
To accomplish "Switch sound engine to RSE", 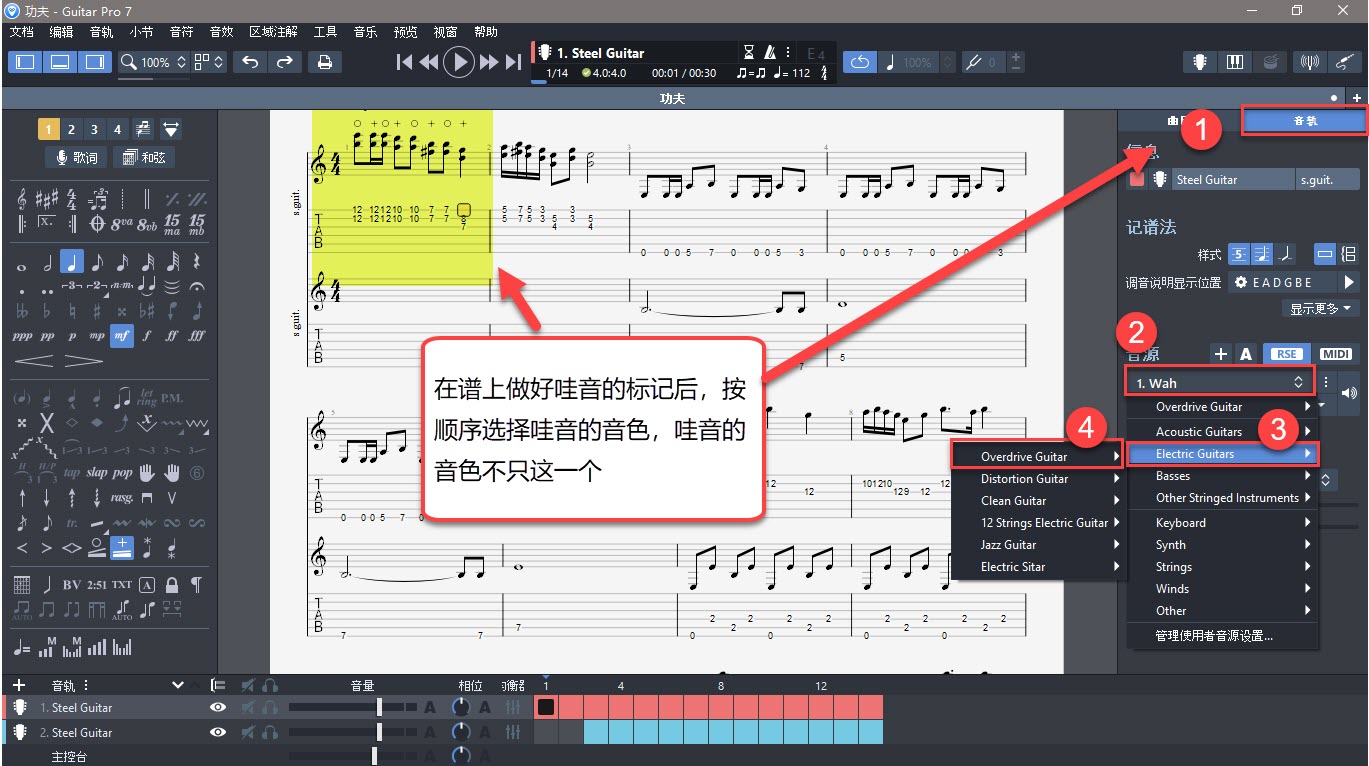I will click(x=1287, y=354).
